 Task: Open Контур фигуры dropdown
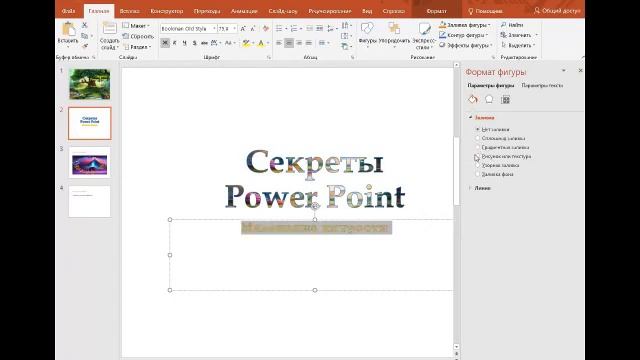[x=463, y=35]
